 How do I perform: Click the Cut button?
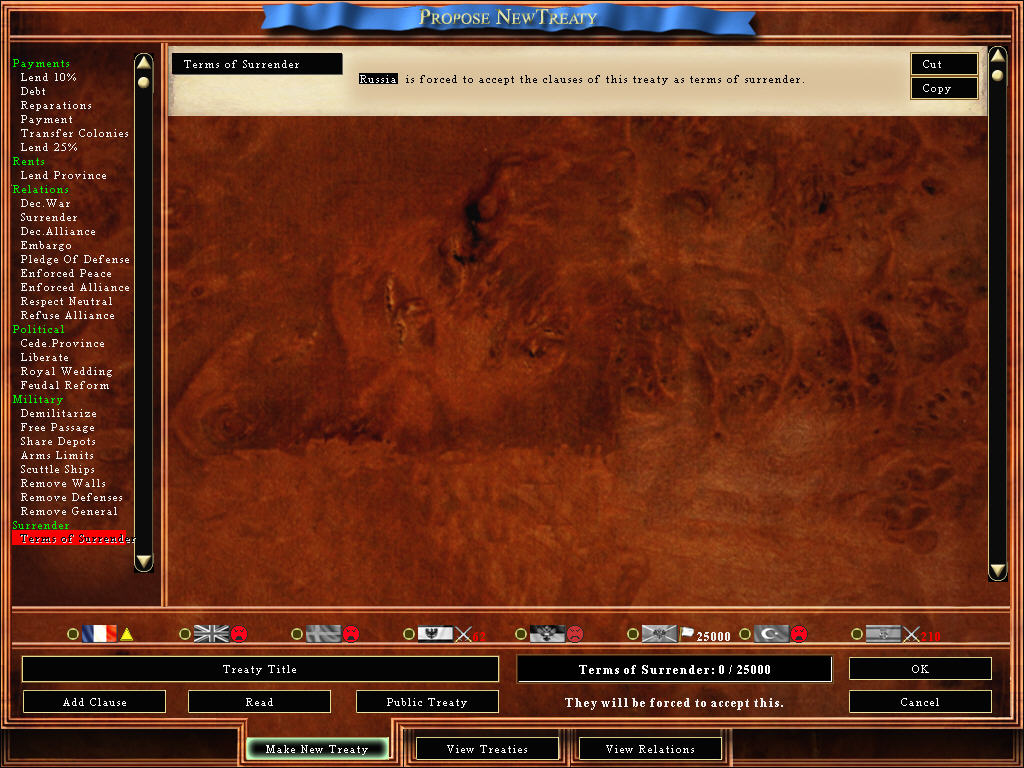coord(944,64)
